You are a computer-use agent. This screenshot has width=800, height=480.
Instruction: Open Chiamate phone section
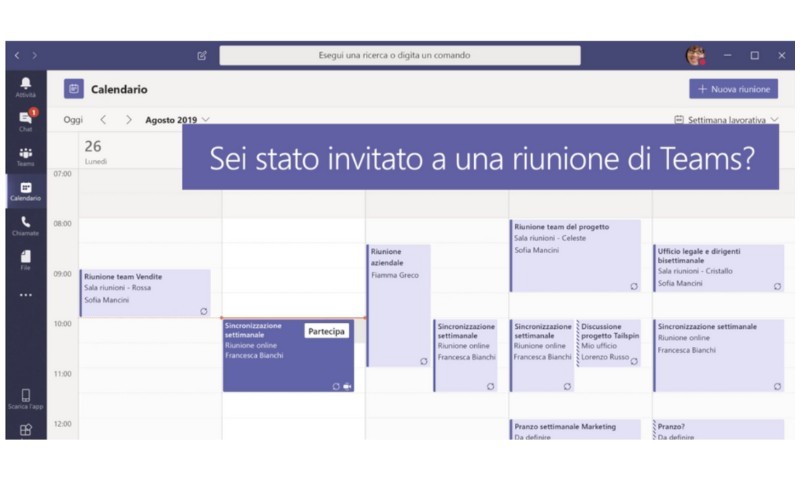(x=26, y=226)
